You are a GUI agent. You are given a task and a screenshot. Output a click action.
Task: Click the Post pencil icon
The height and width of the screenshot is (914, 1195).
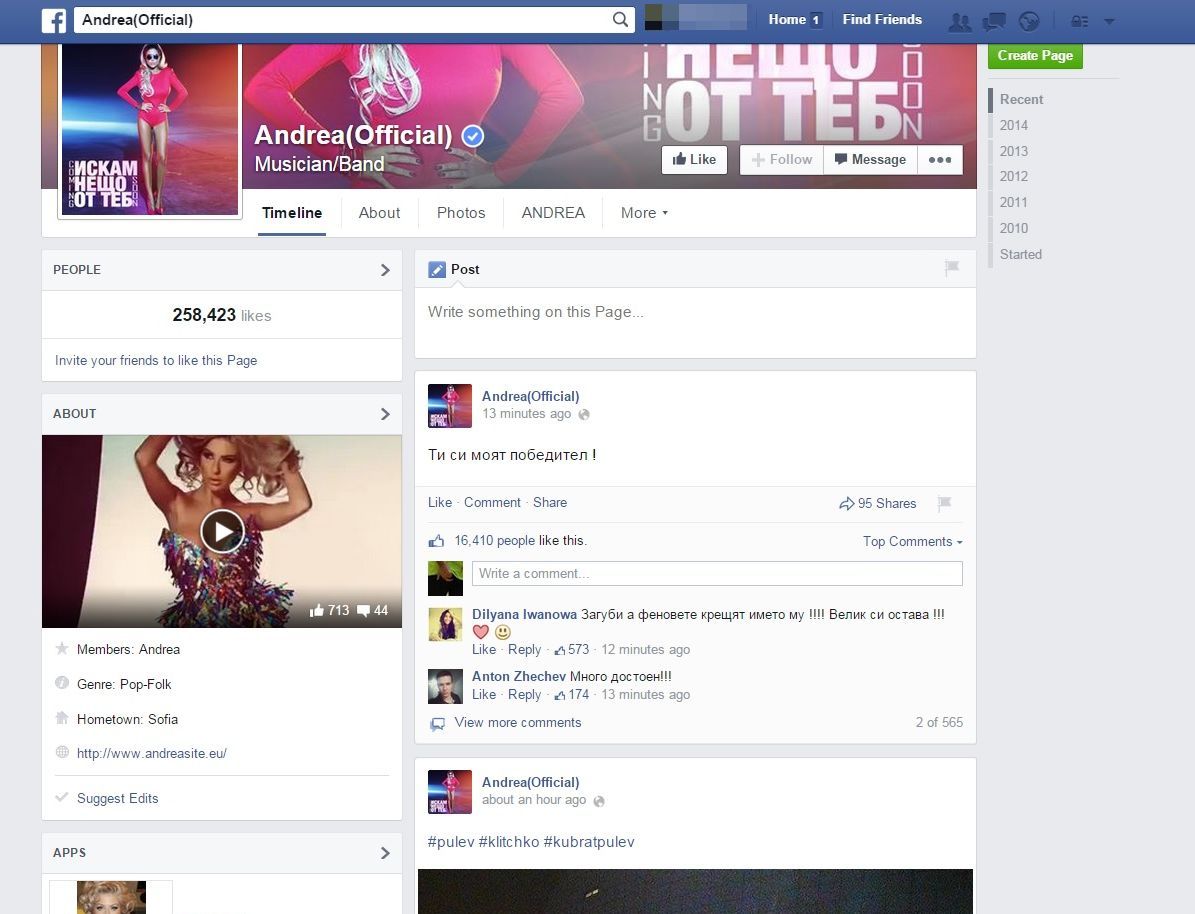pos(437,269)
